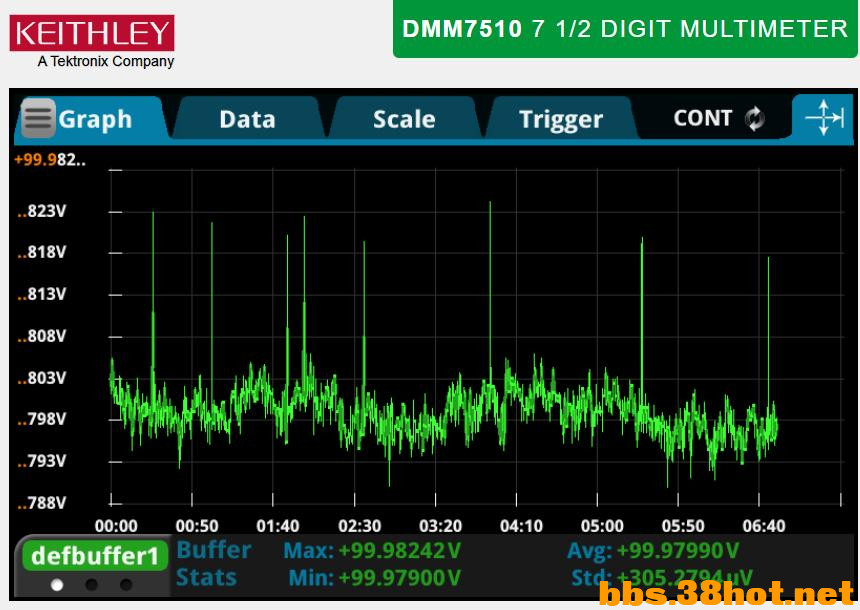Click the +99.982 y-axis top label
The height and width of the screenshot is (610, 860).
(x=50, y=159)
